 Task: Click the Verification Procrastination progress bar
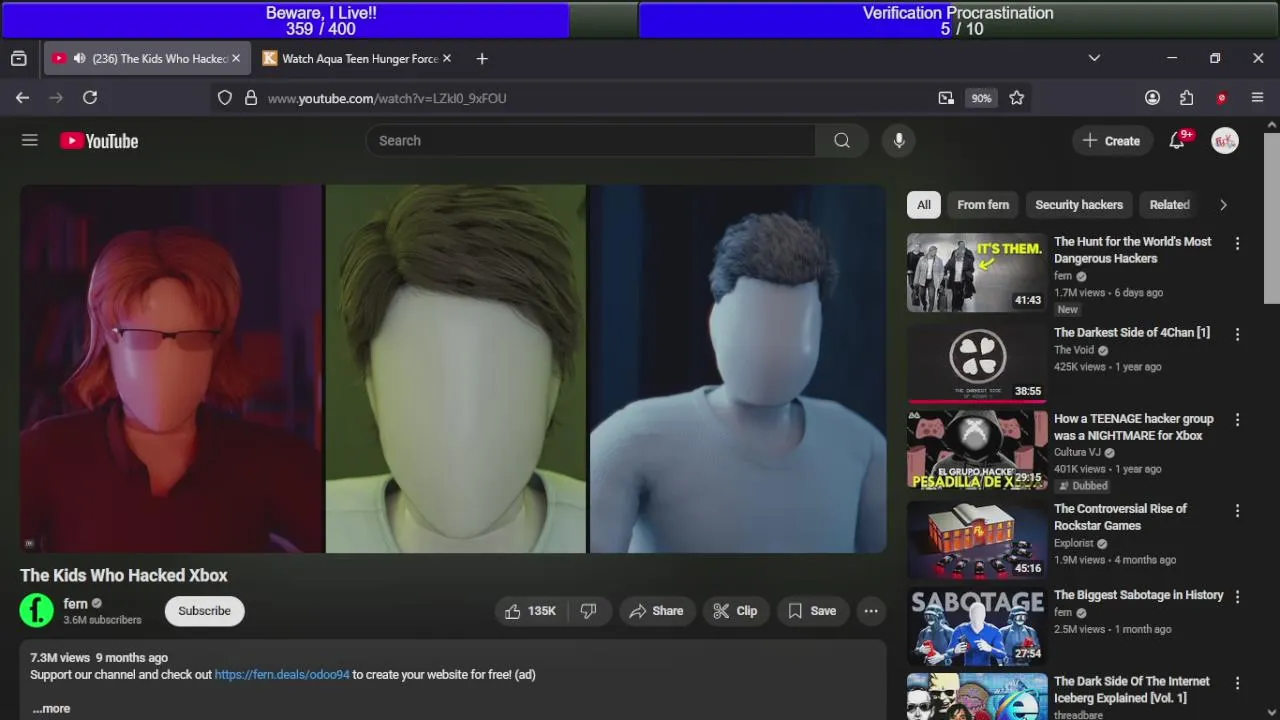(958, 20)
